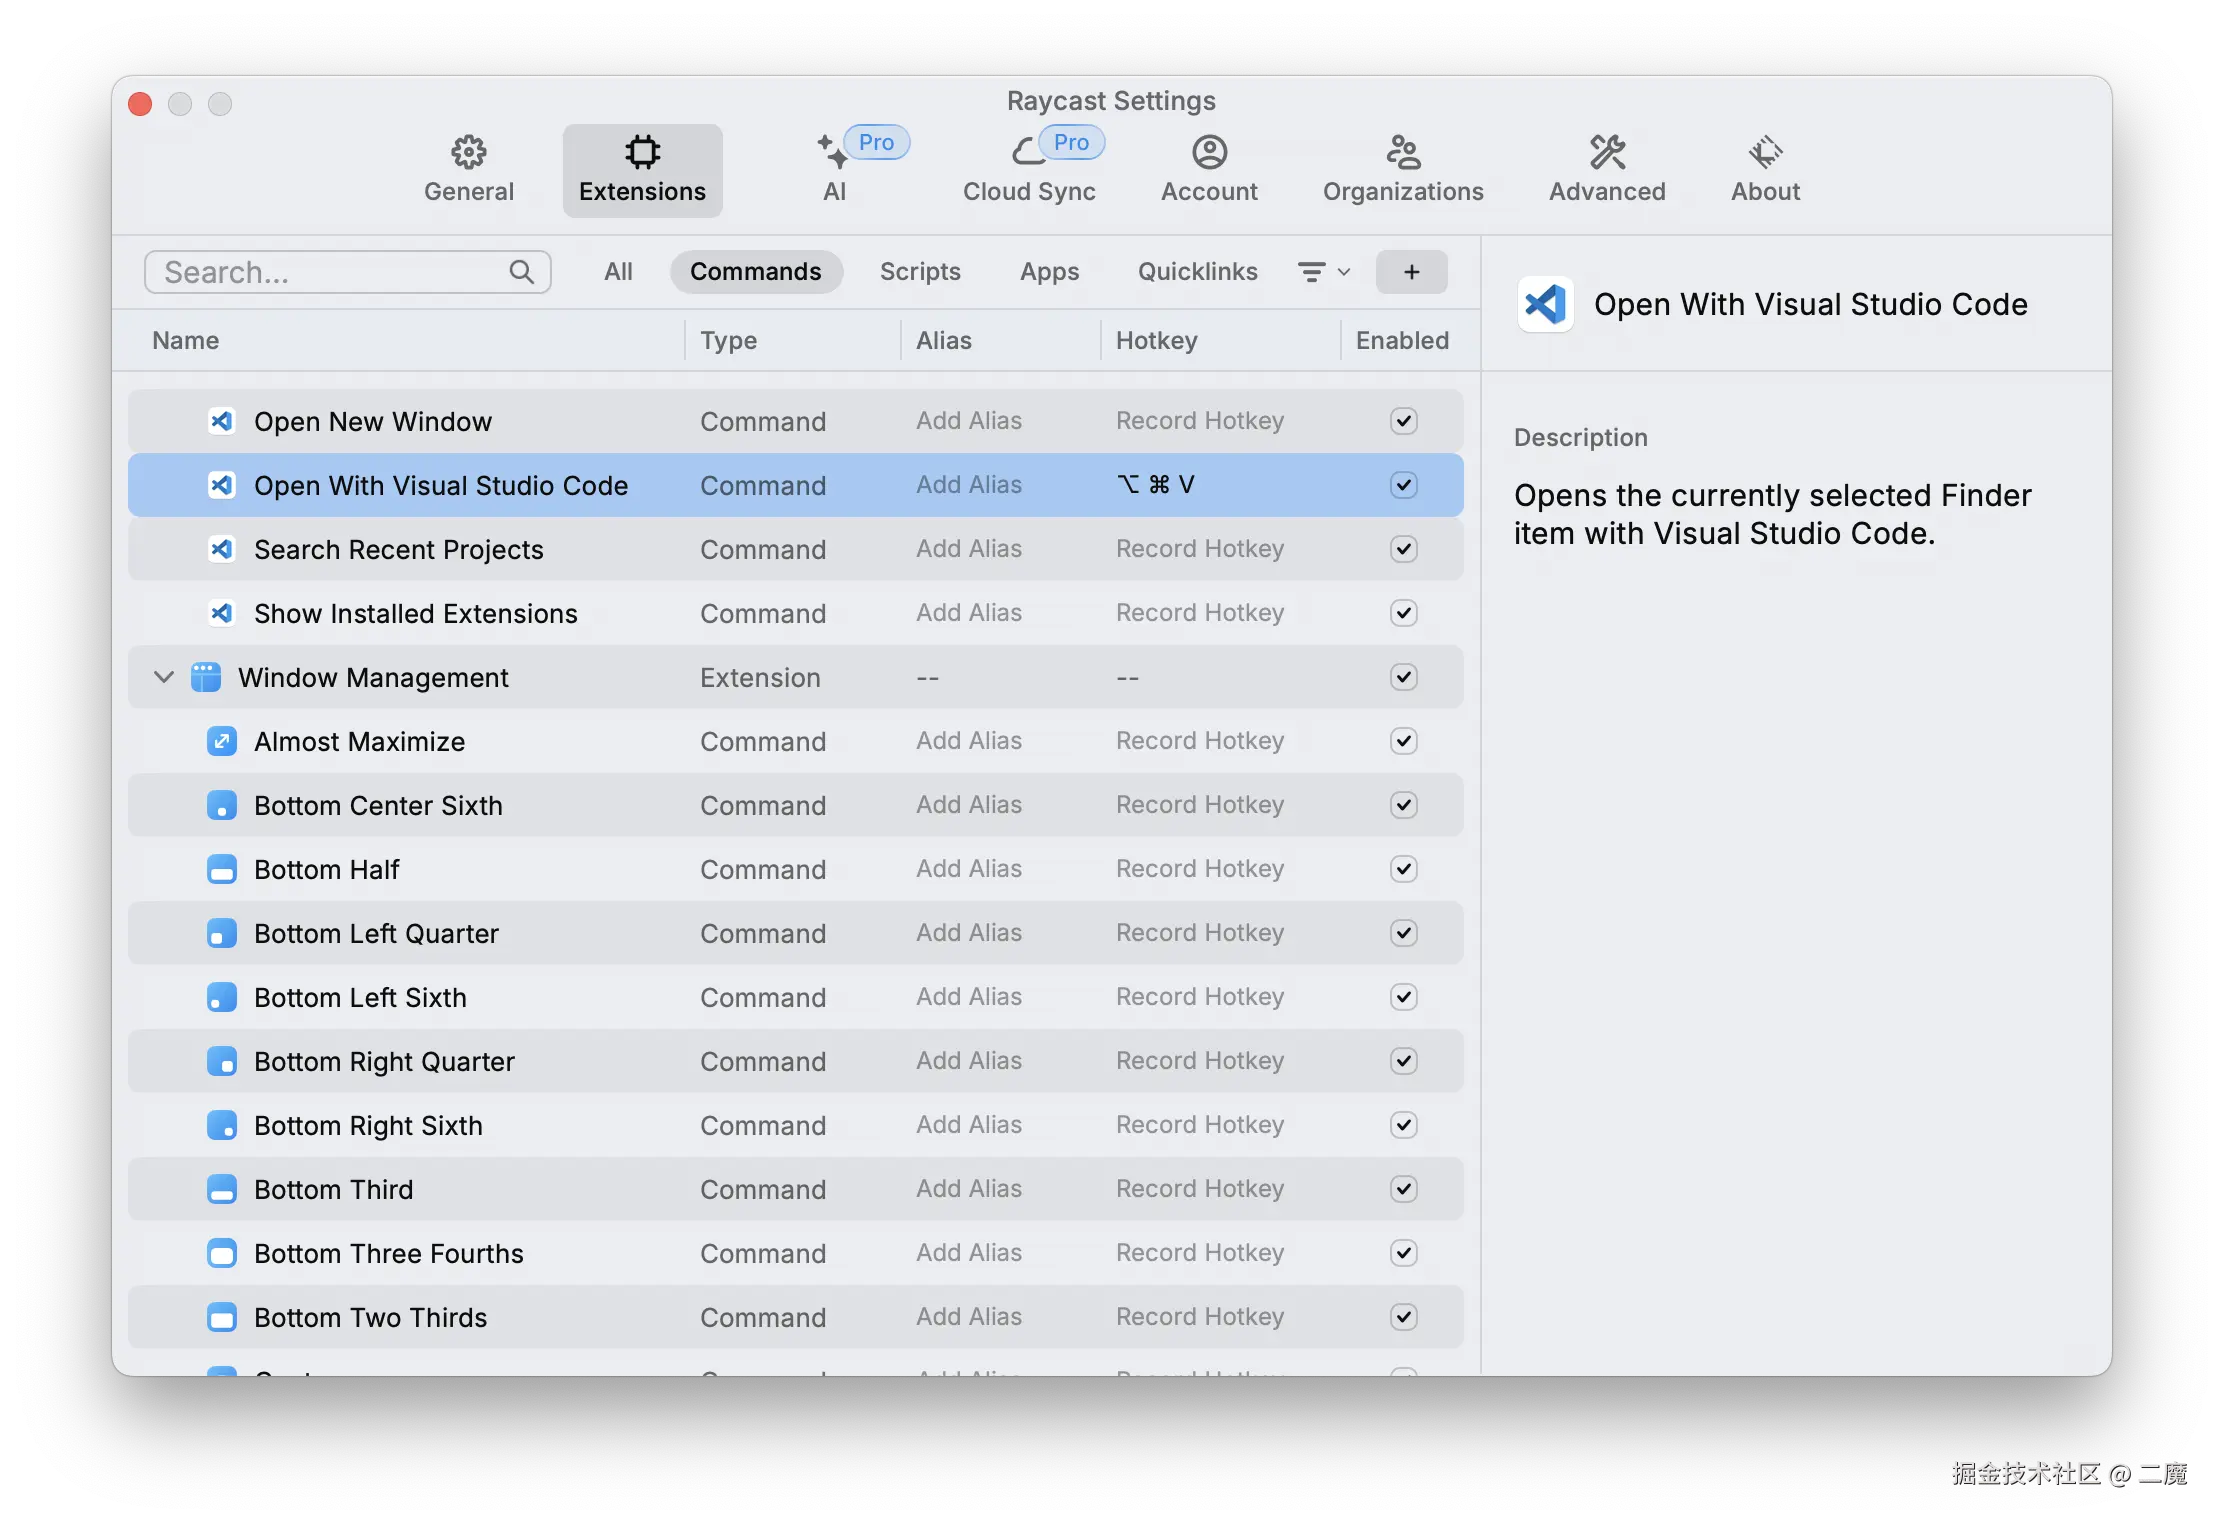Open the Organizations settings icon

[x=1403, y=153]
